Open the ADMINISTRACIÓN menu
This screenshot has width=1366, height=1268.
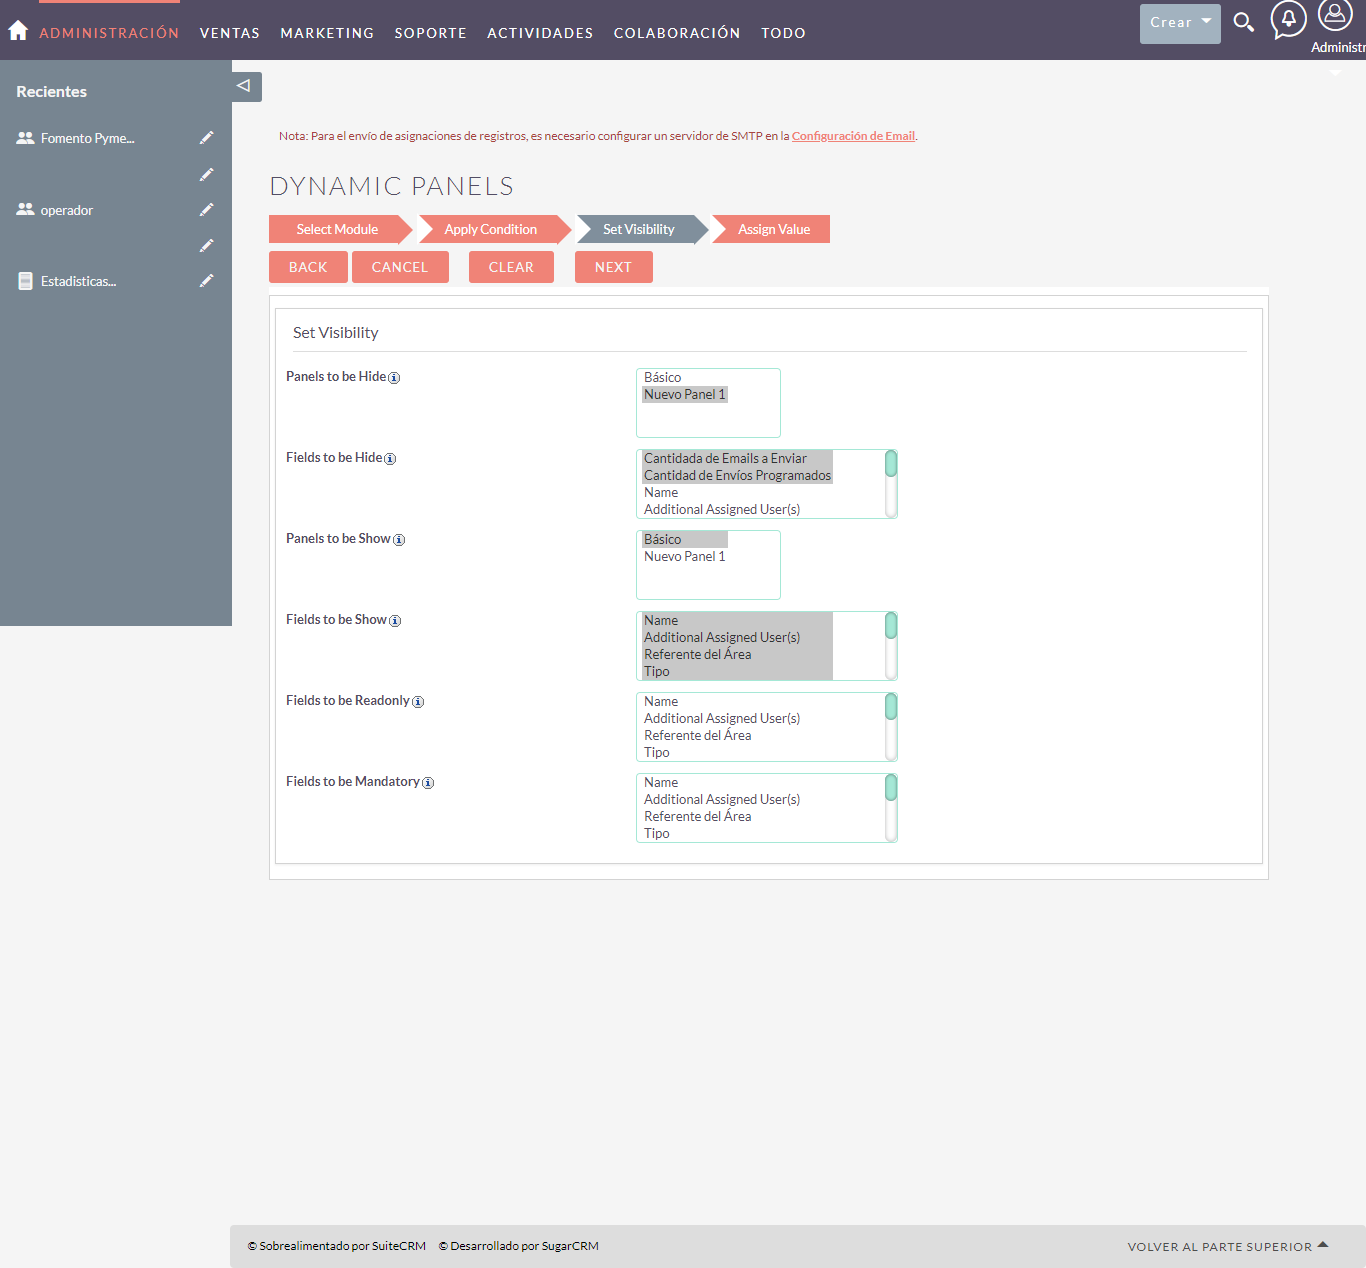109,33
